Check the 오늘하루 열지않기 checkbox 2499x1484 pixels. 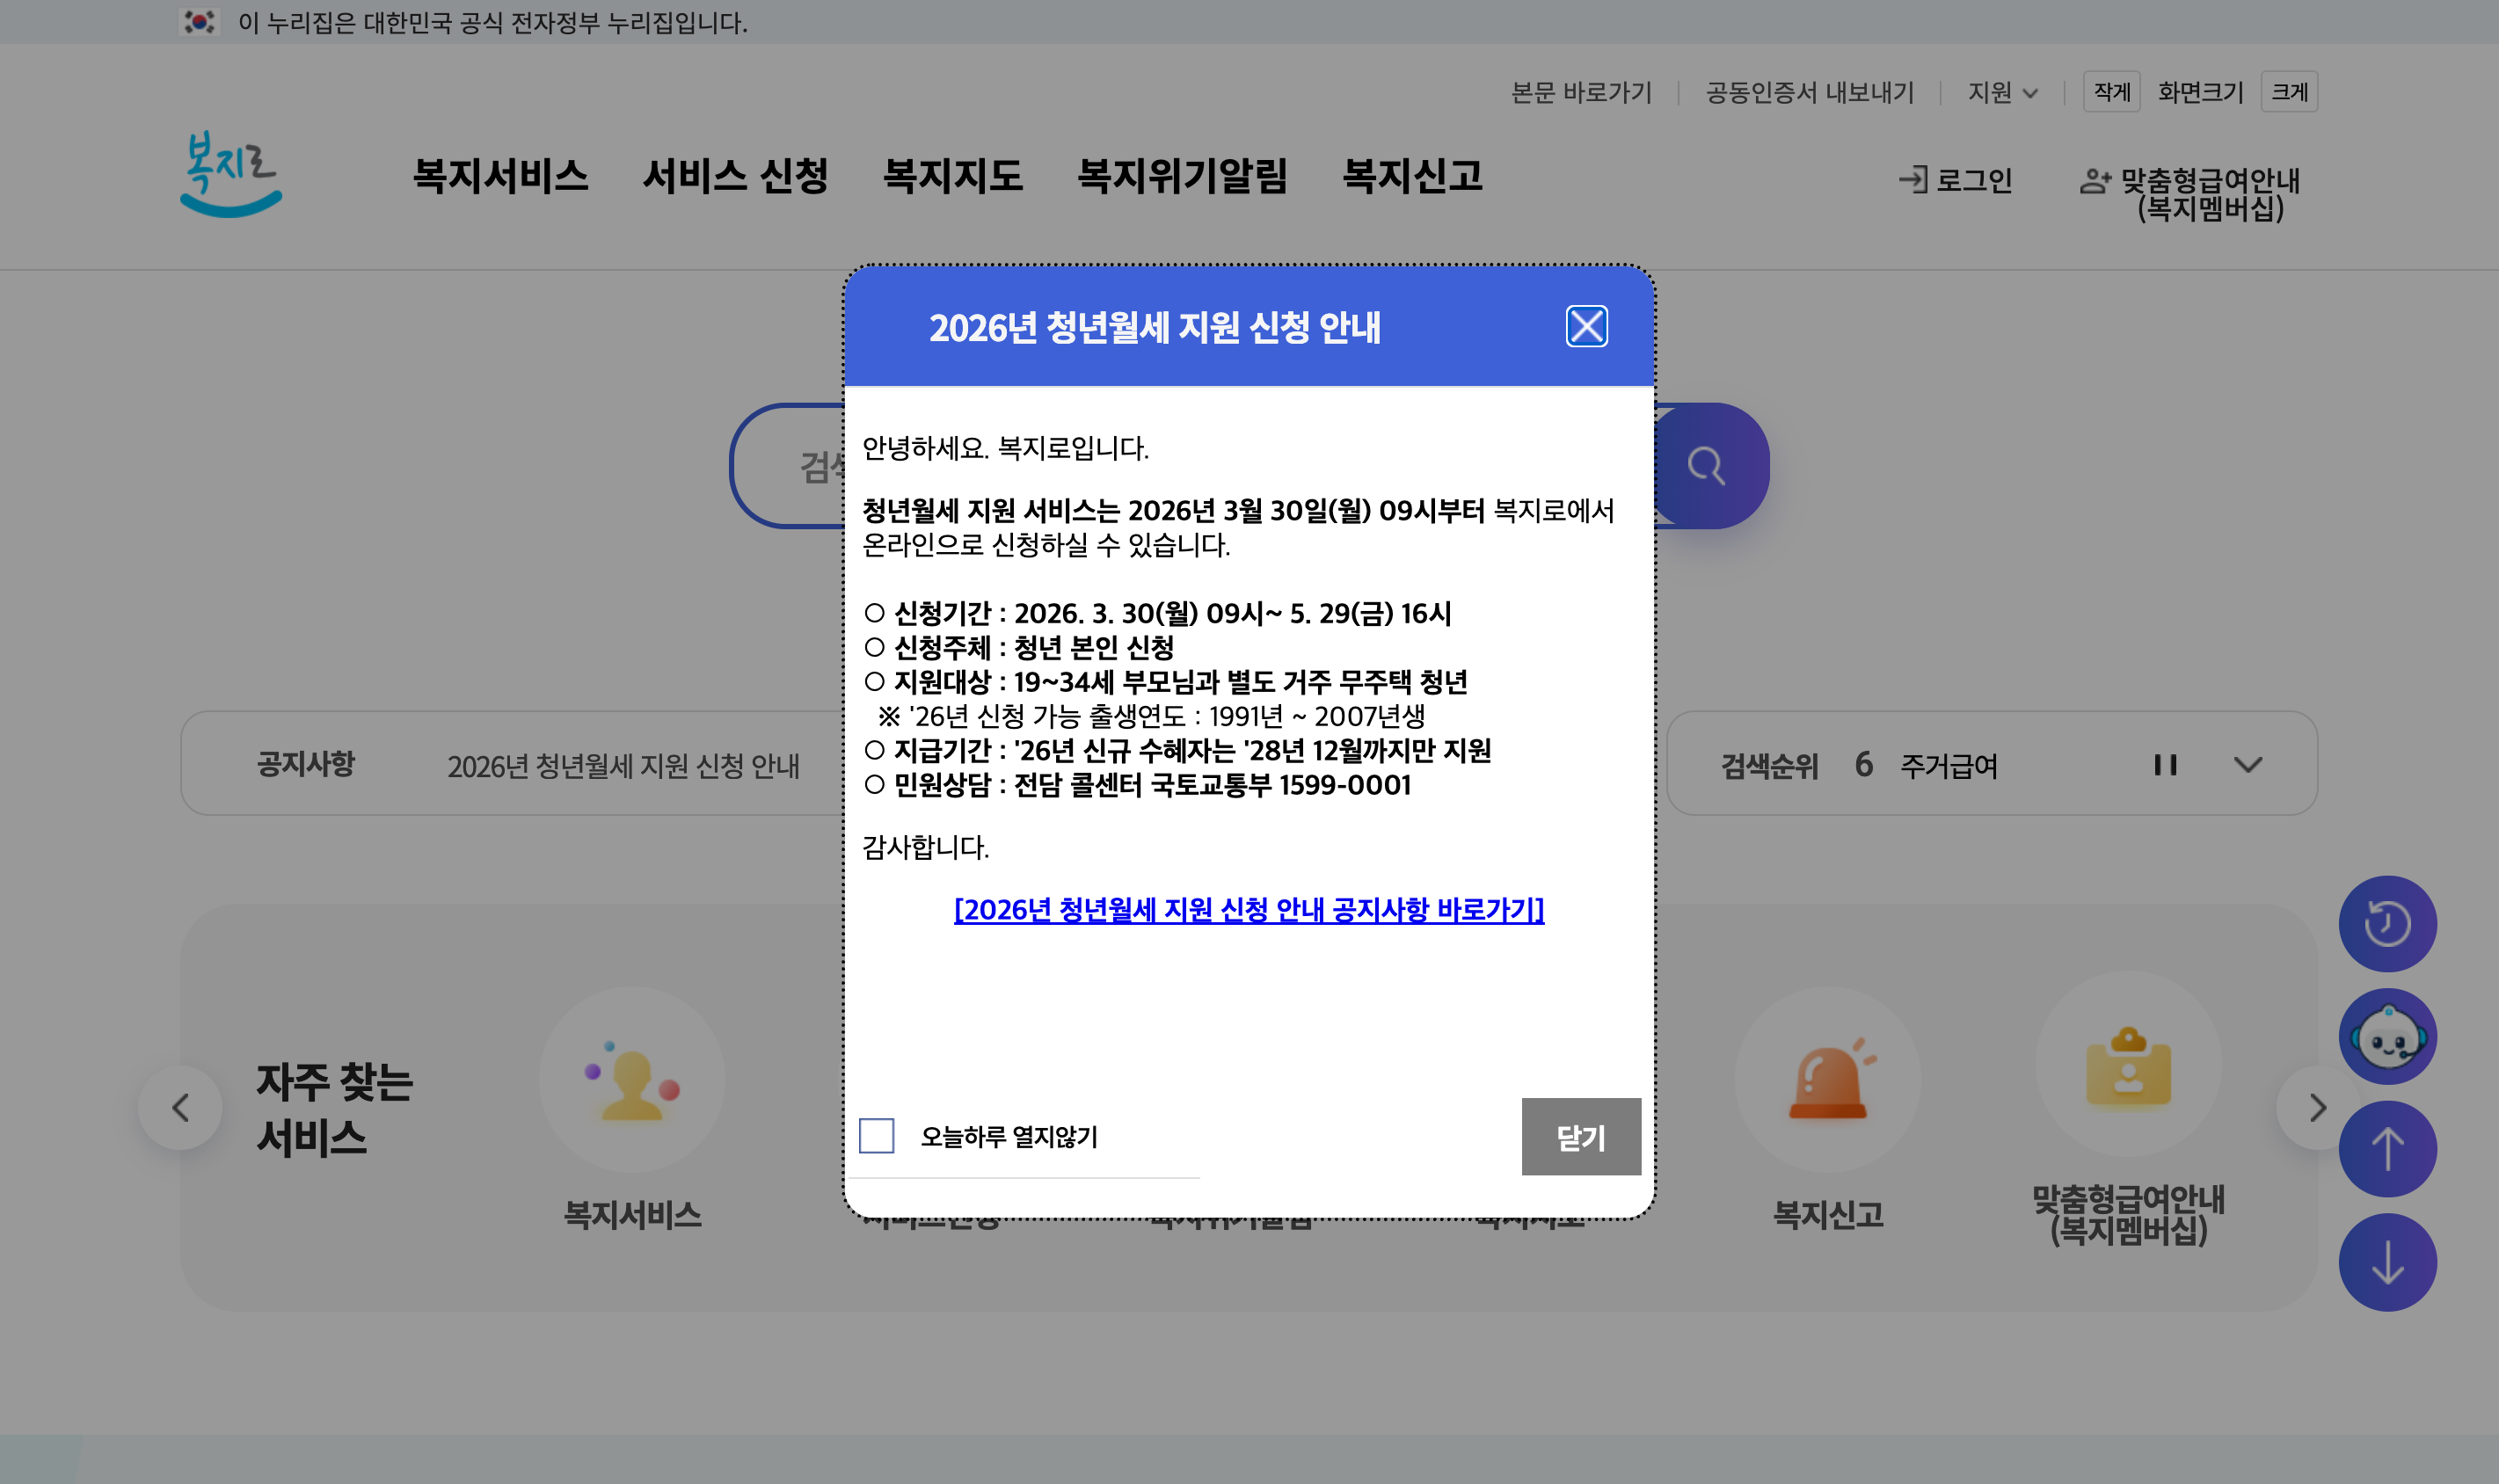pos(877,1136)
